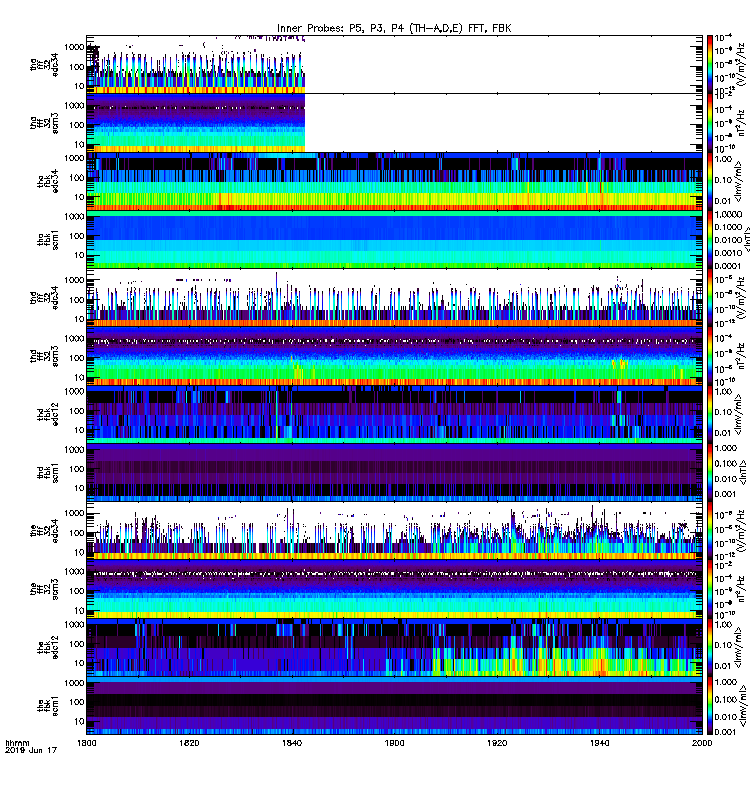Viewport: 750px width, 800px height.
Task: Click the "hhmm" time format label
Action: [x=17, y=743]
